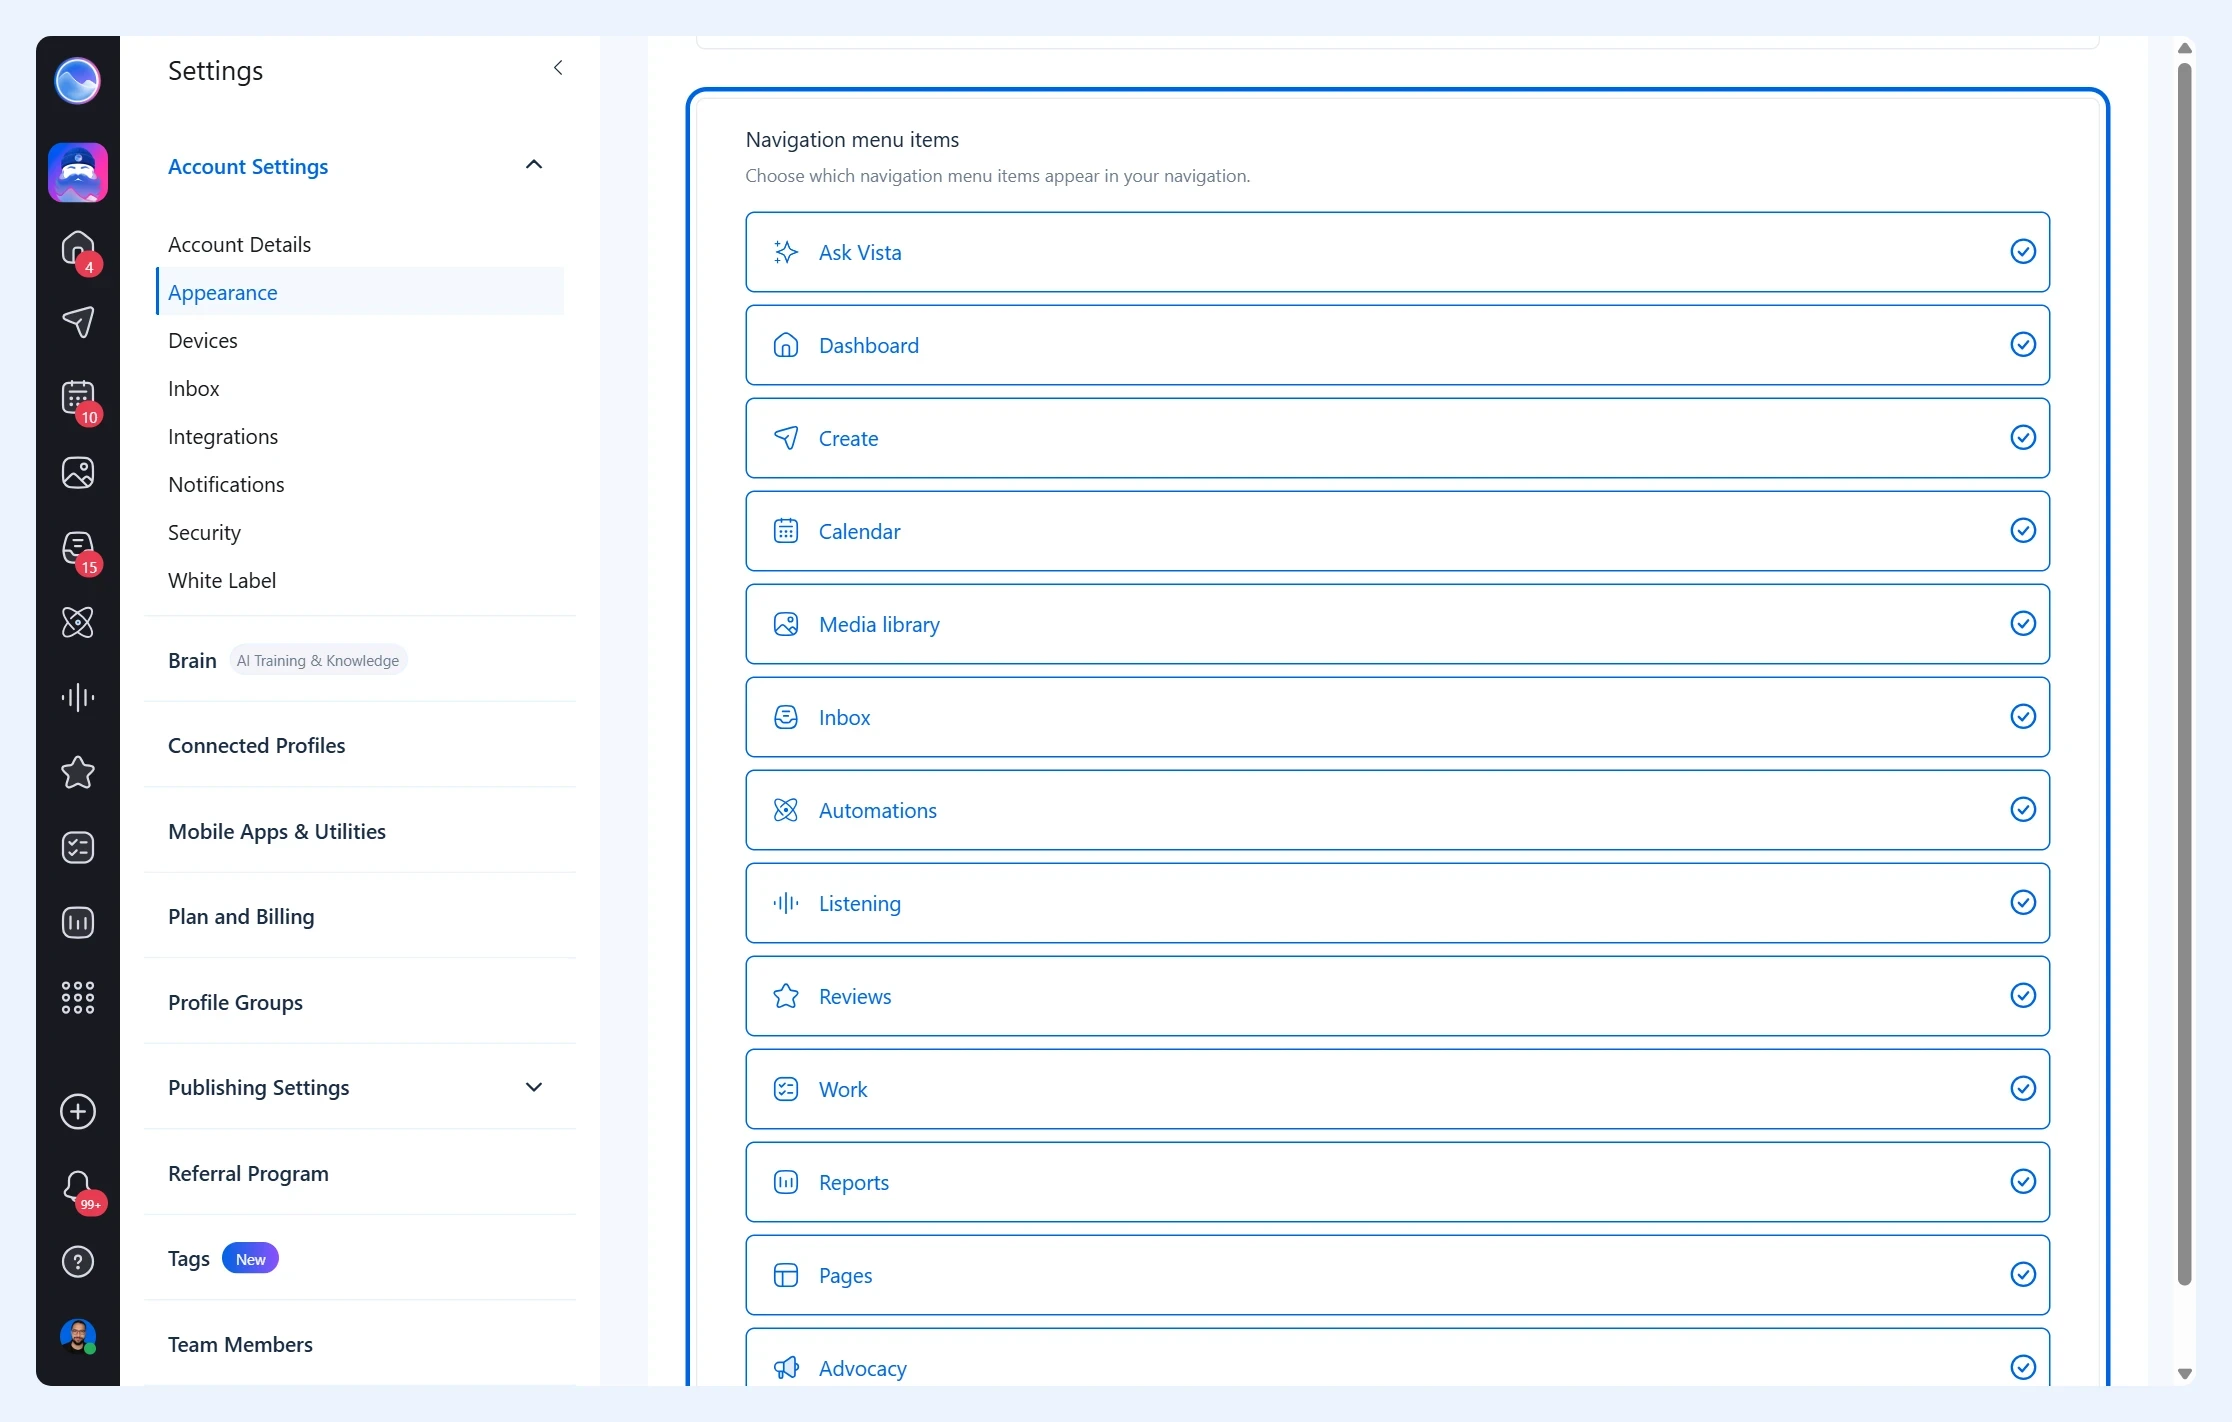Toggle the Media library navigation checkmark
This screenshot has width=2232, height=1422.
coord(2023,623)
